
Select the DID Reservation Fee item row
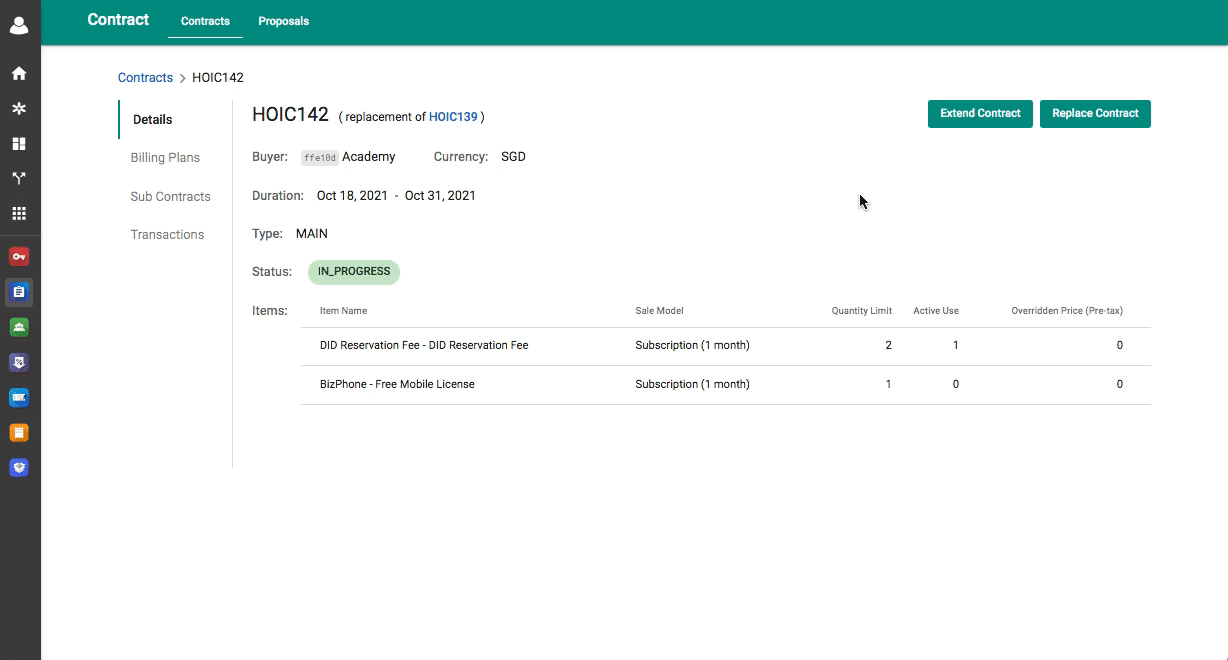(x=726, y=346)
